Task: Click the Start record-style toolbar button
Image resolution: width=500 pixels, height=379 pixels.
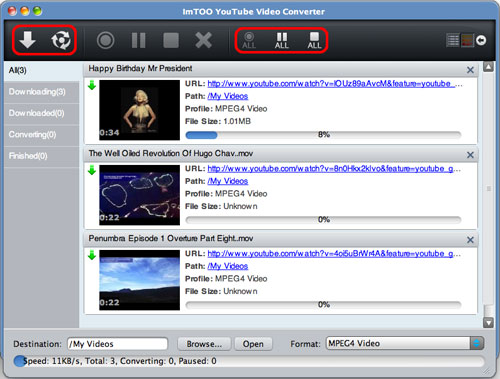Action: tap(106, 40)
